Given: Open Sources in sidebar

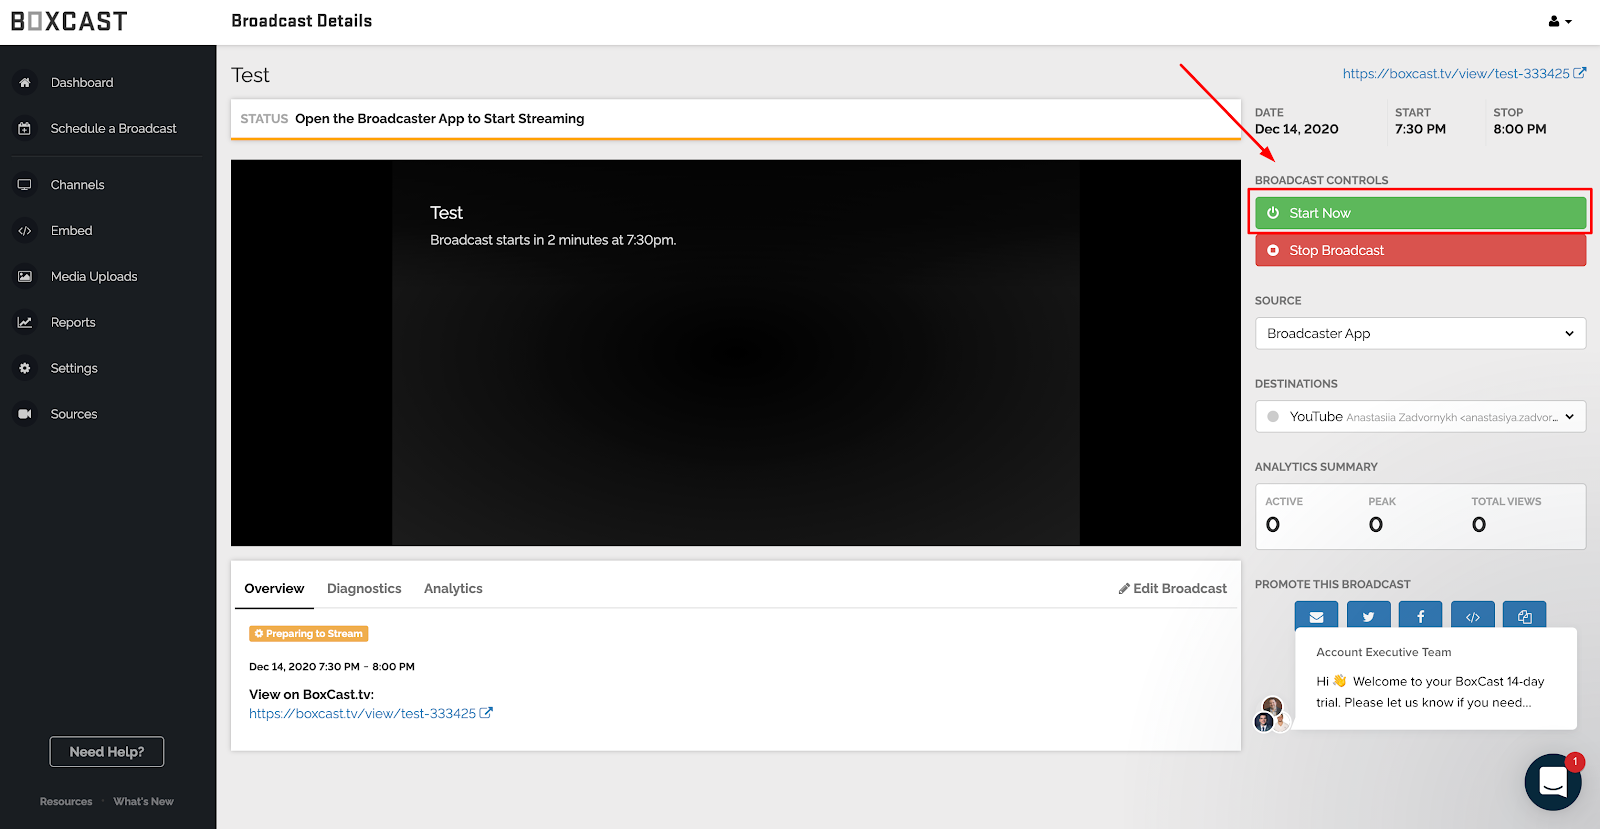Looking at the screenshot, I should coord(74,414).
